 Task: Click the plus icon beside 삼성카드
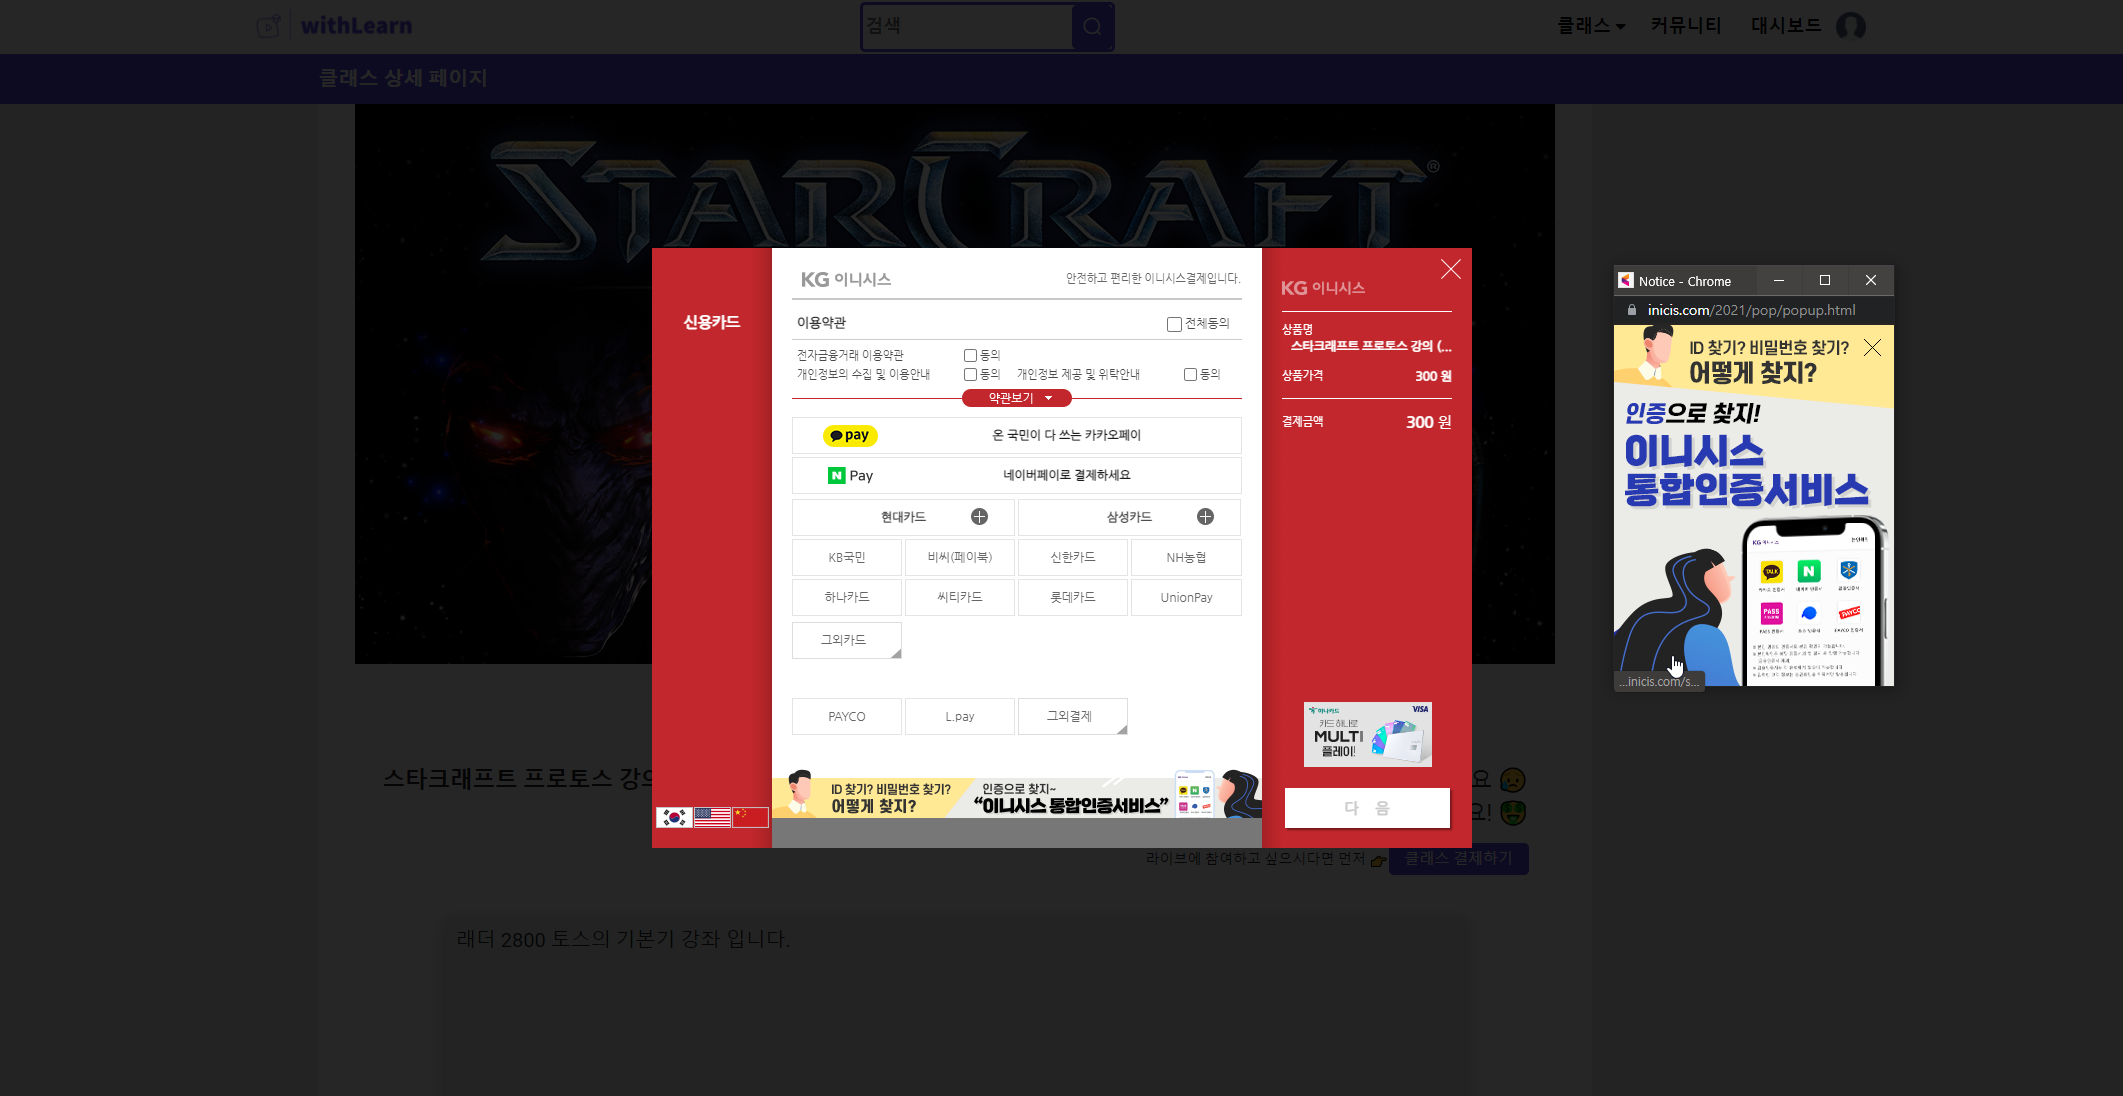[1205, 517]
